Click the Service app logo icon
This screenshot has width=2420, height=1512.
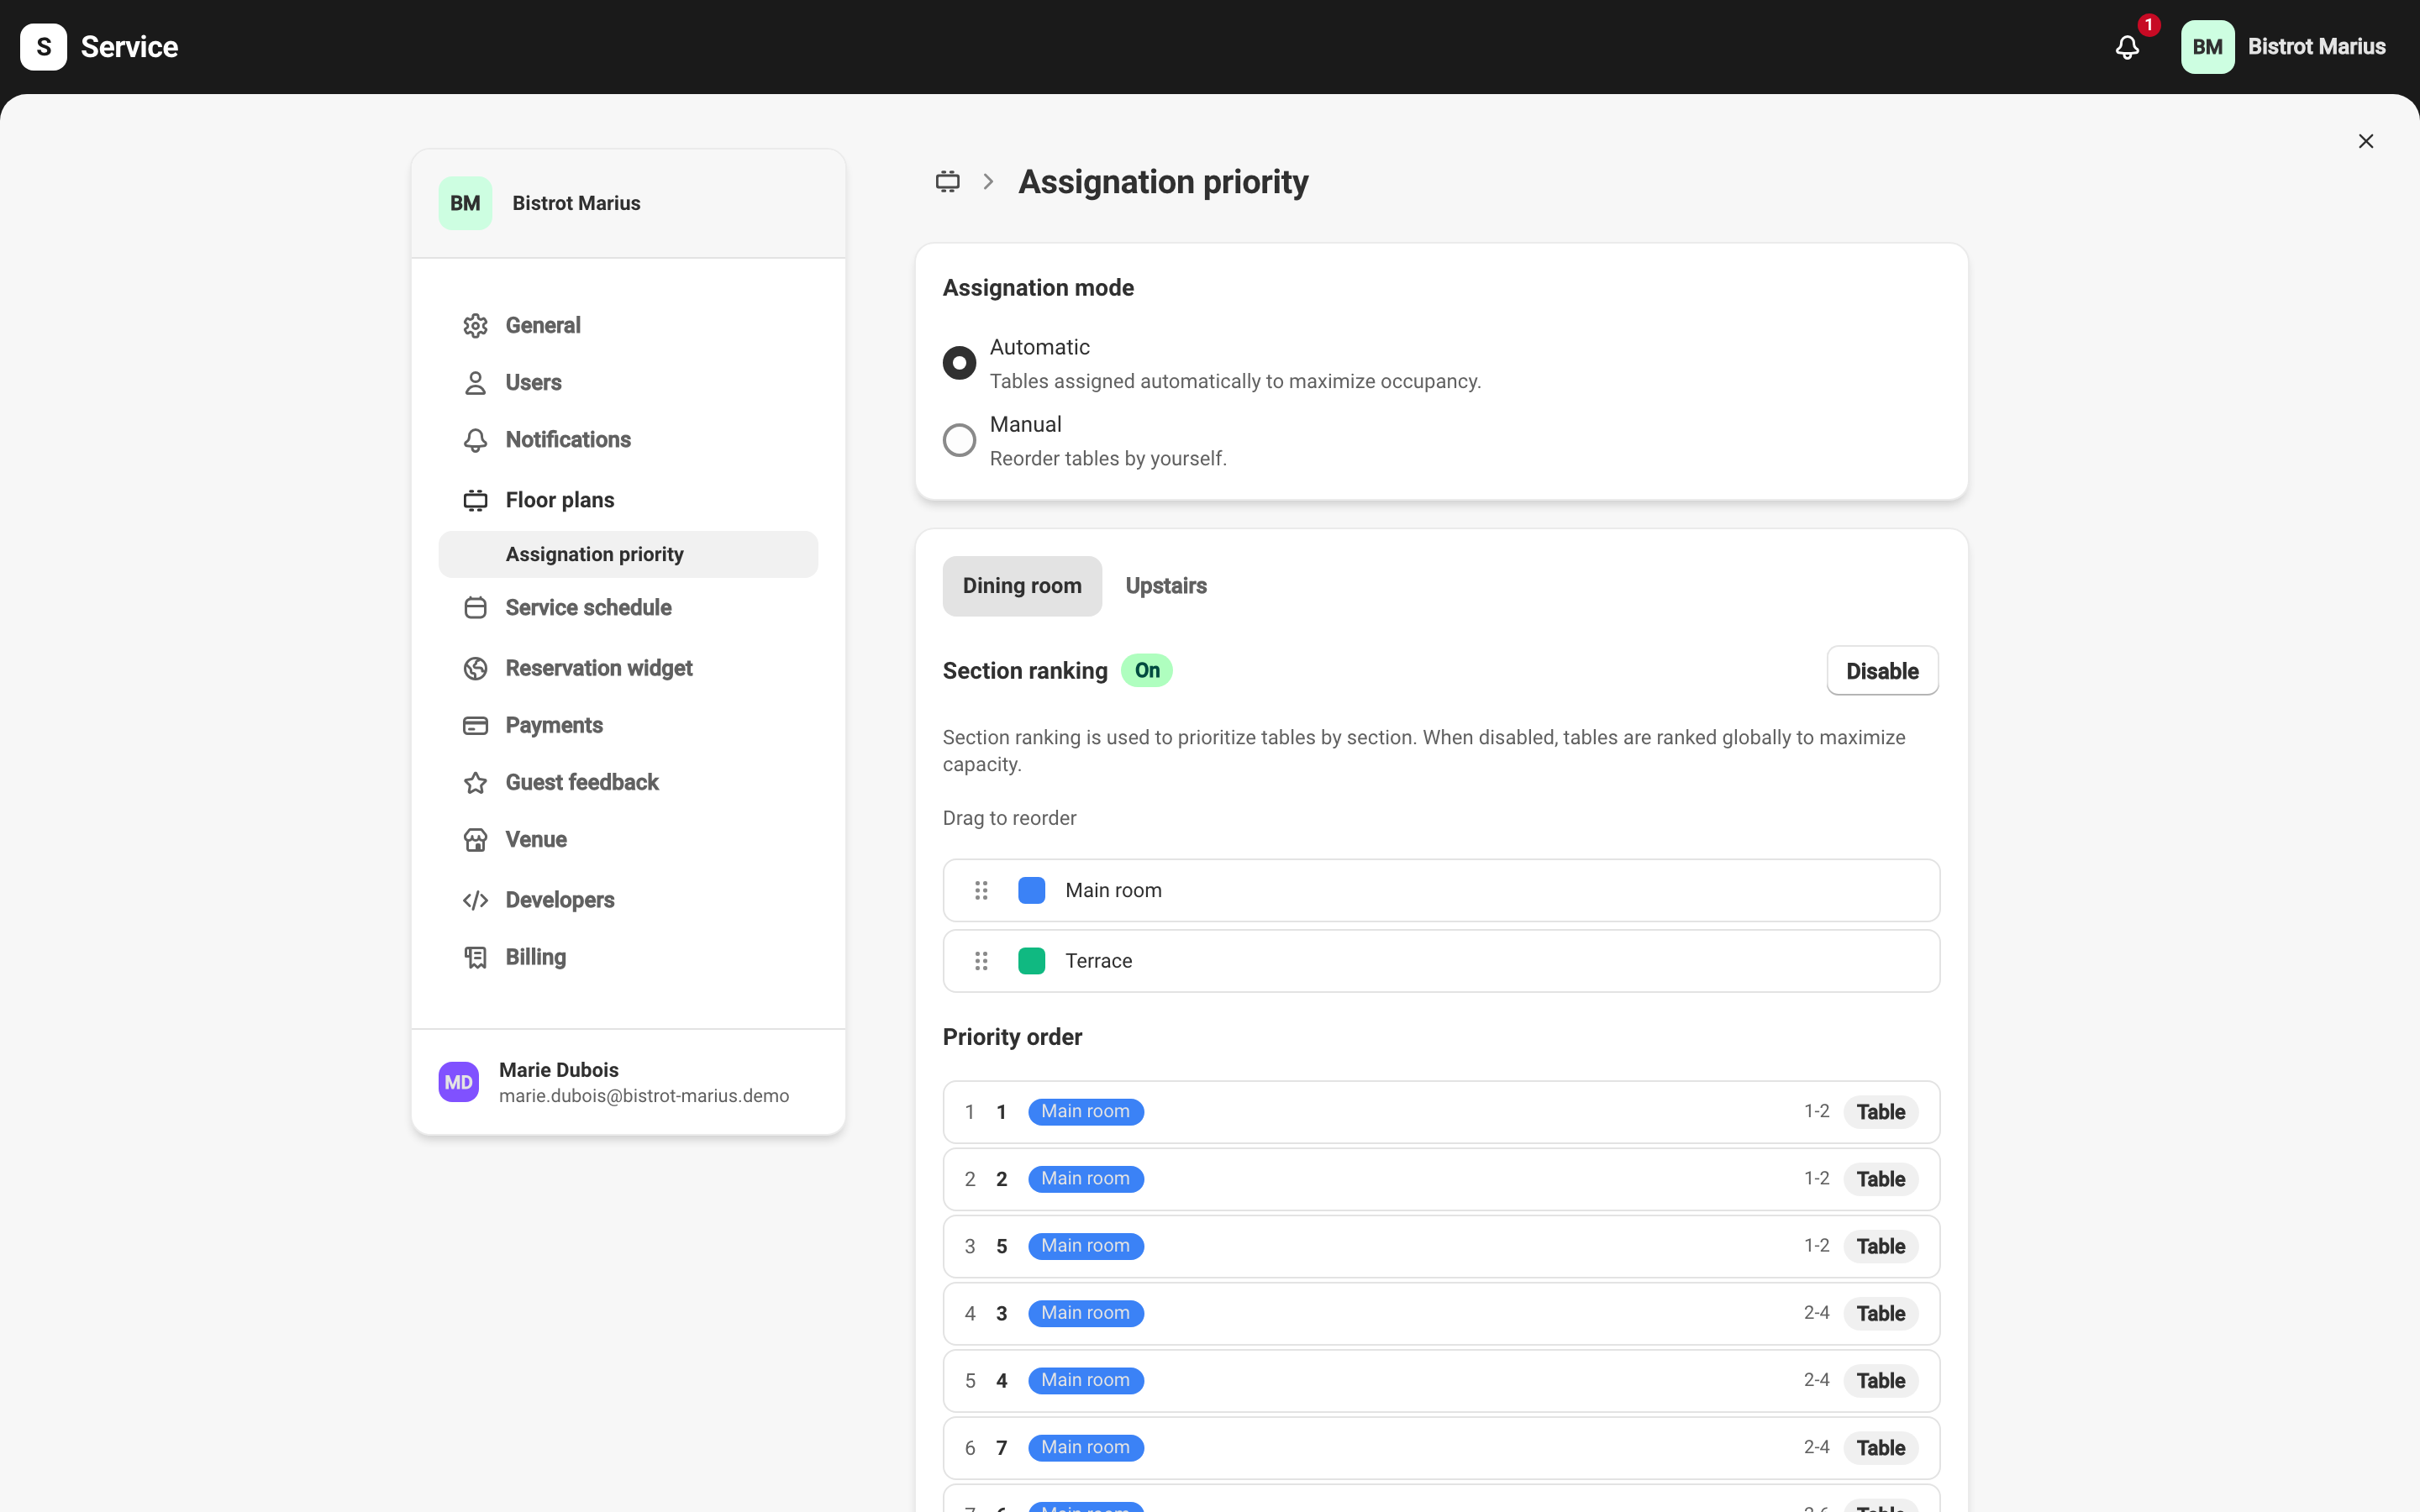pyautogui.click(x=43, y=47)
